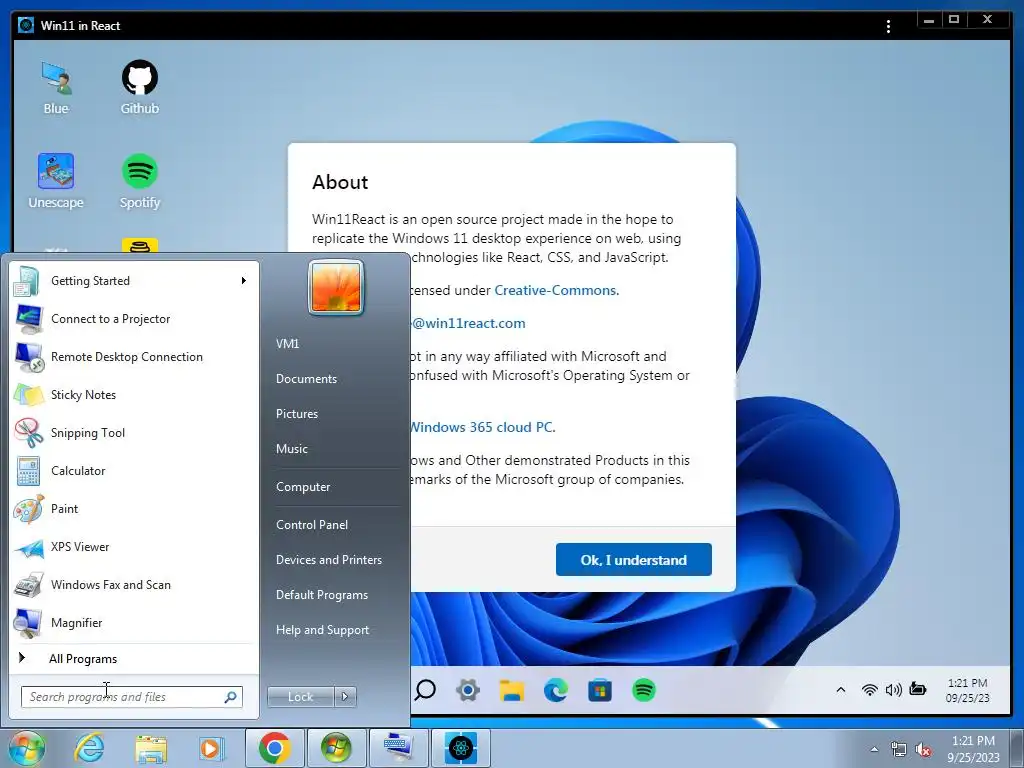Open Spotify in Win11 taskbar
Screen dimensions: 1024x768
point(644,690)
